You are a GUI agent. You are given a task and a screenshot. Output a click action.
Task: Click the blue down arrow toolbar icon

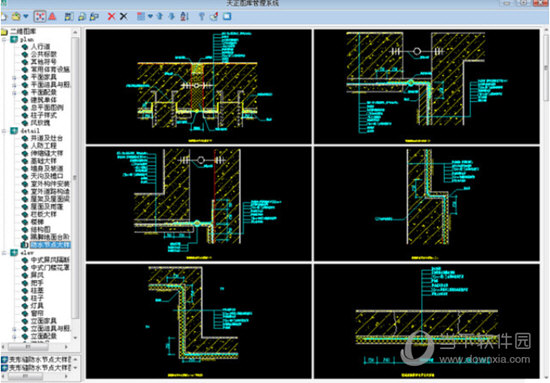(x=172, y=16)
